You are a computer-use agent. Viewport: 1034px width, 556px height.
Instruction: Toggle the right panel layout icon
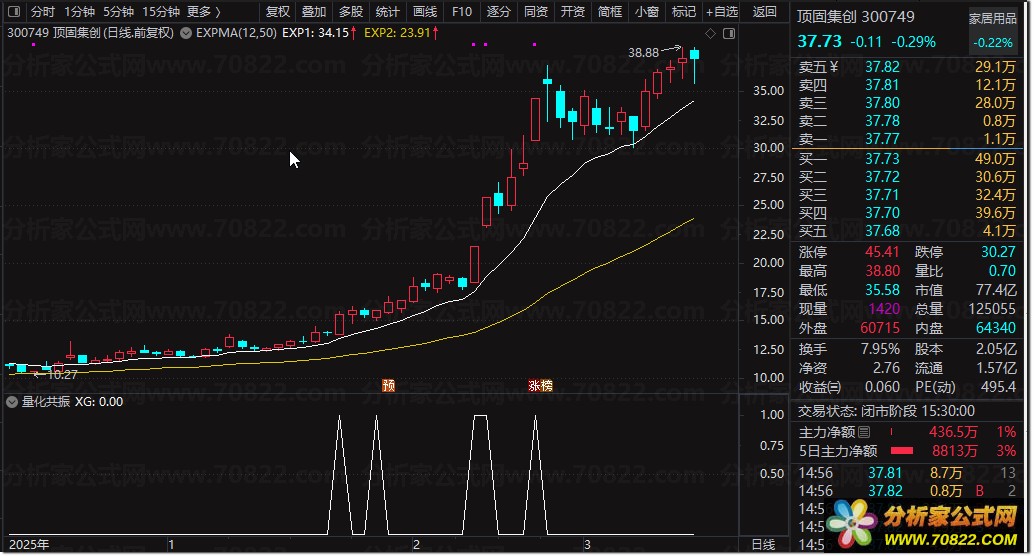(x=729, y=33)
